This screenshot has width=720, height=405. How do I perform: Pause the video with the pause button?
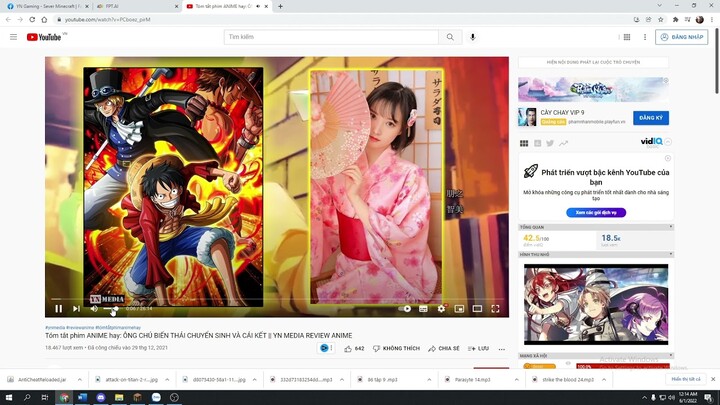58,309
